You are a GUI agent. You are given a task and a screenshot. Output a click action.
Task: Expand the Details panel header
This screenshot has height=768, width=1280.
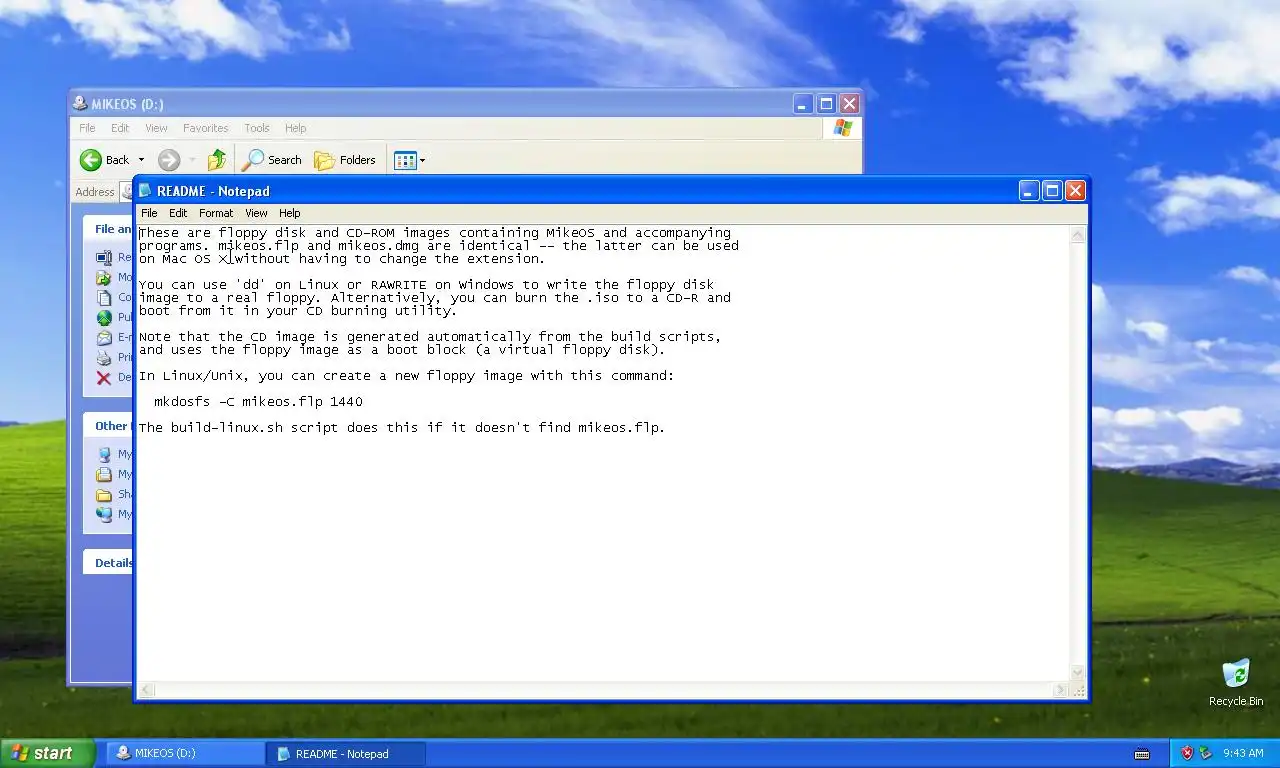pyautogui.click(x=108, y=563)
